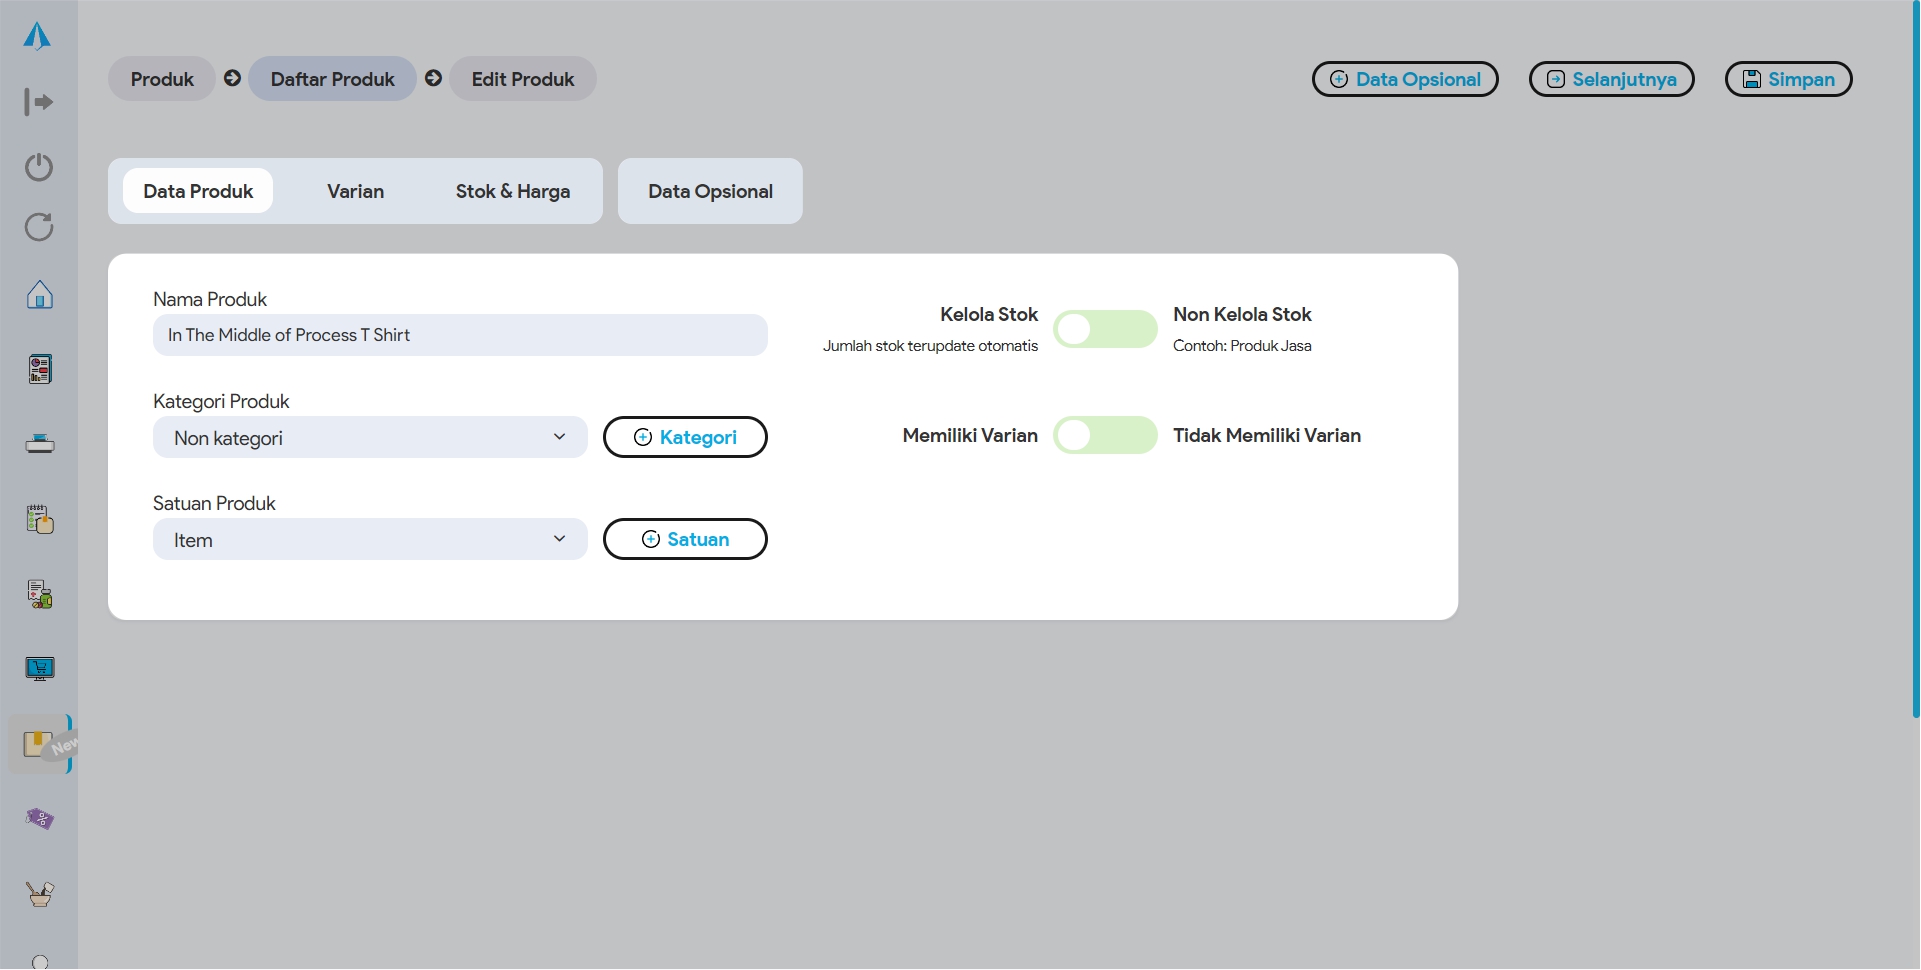Click the Simpan button
1921x970 pixels.
1788,79
